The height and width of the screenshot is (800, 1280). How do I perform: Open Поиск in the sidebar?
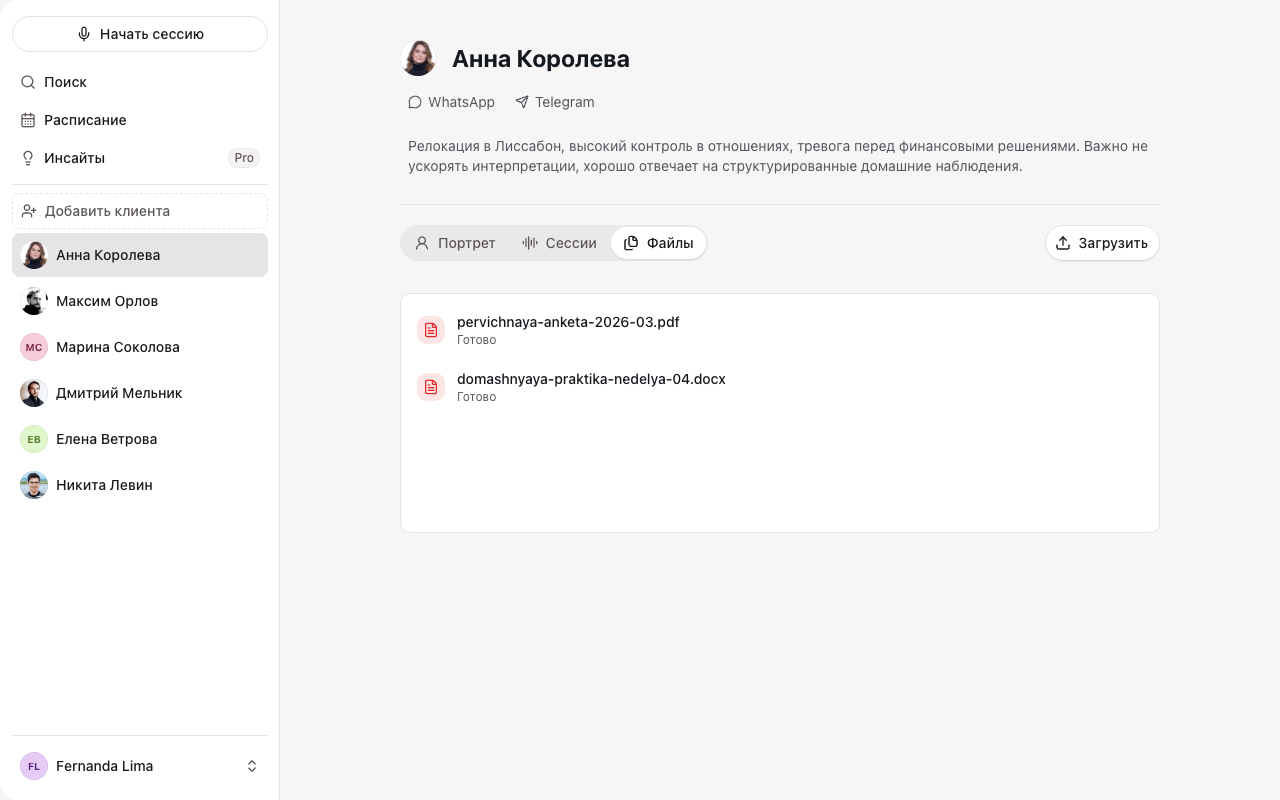[x=140, y=82]
